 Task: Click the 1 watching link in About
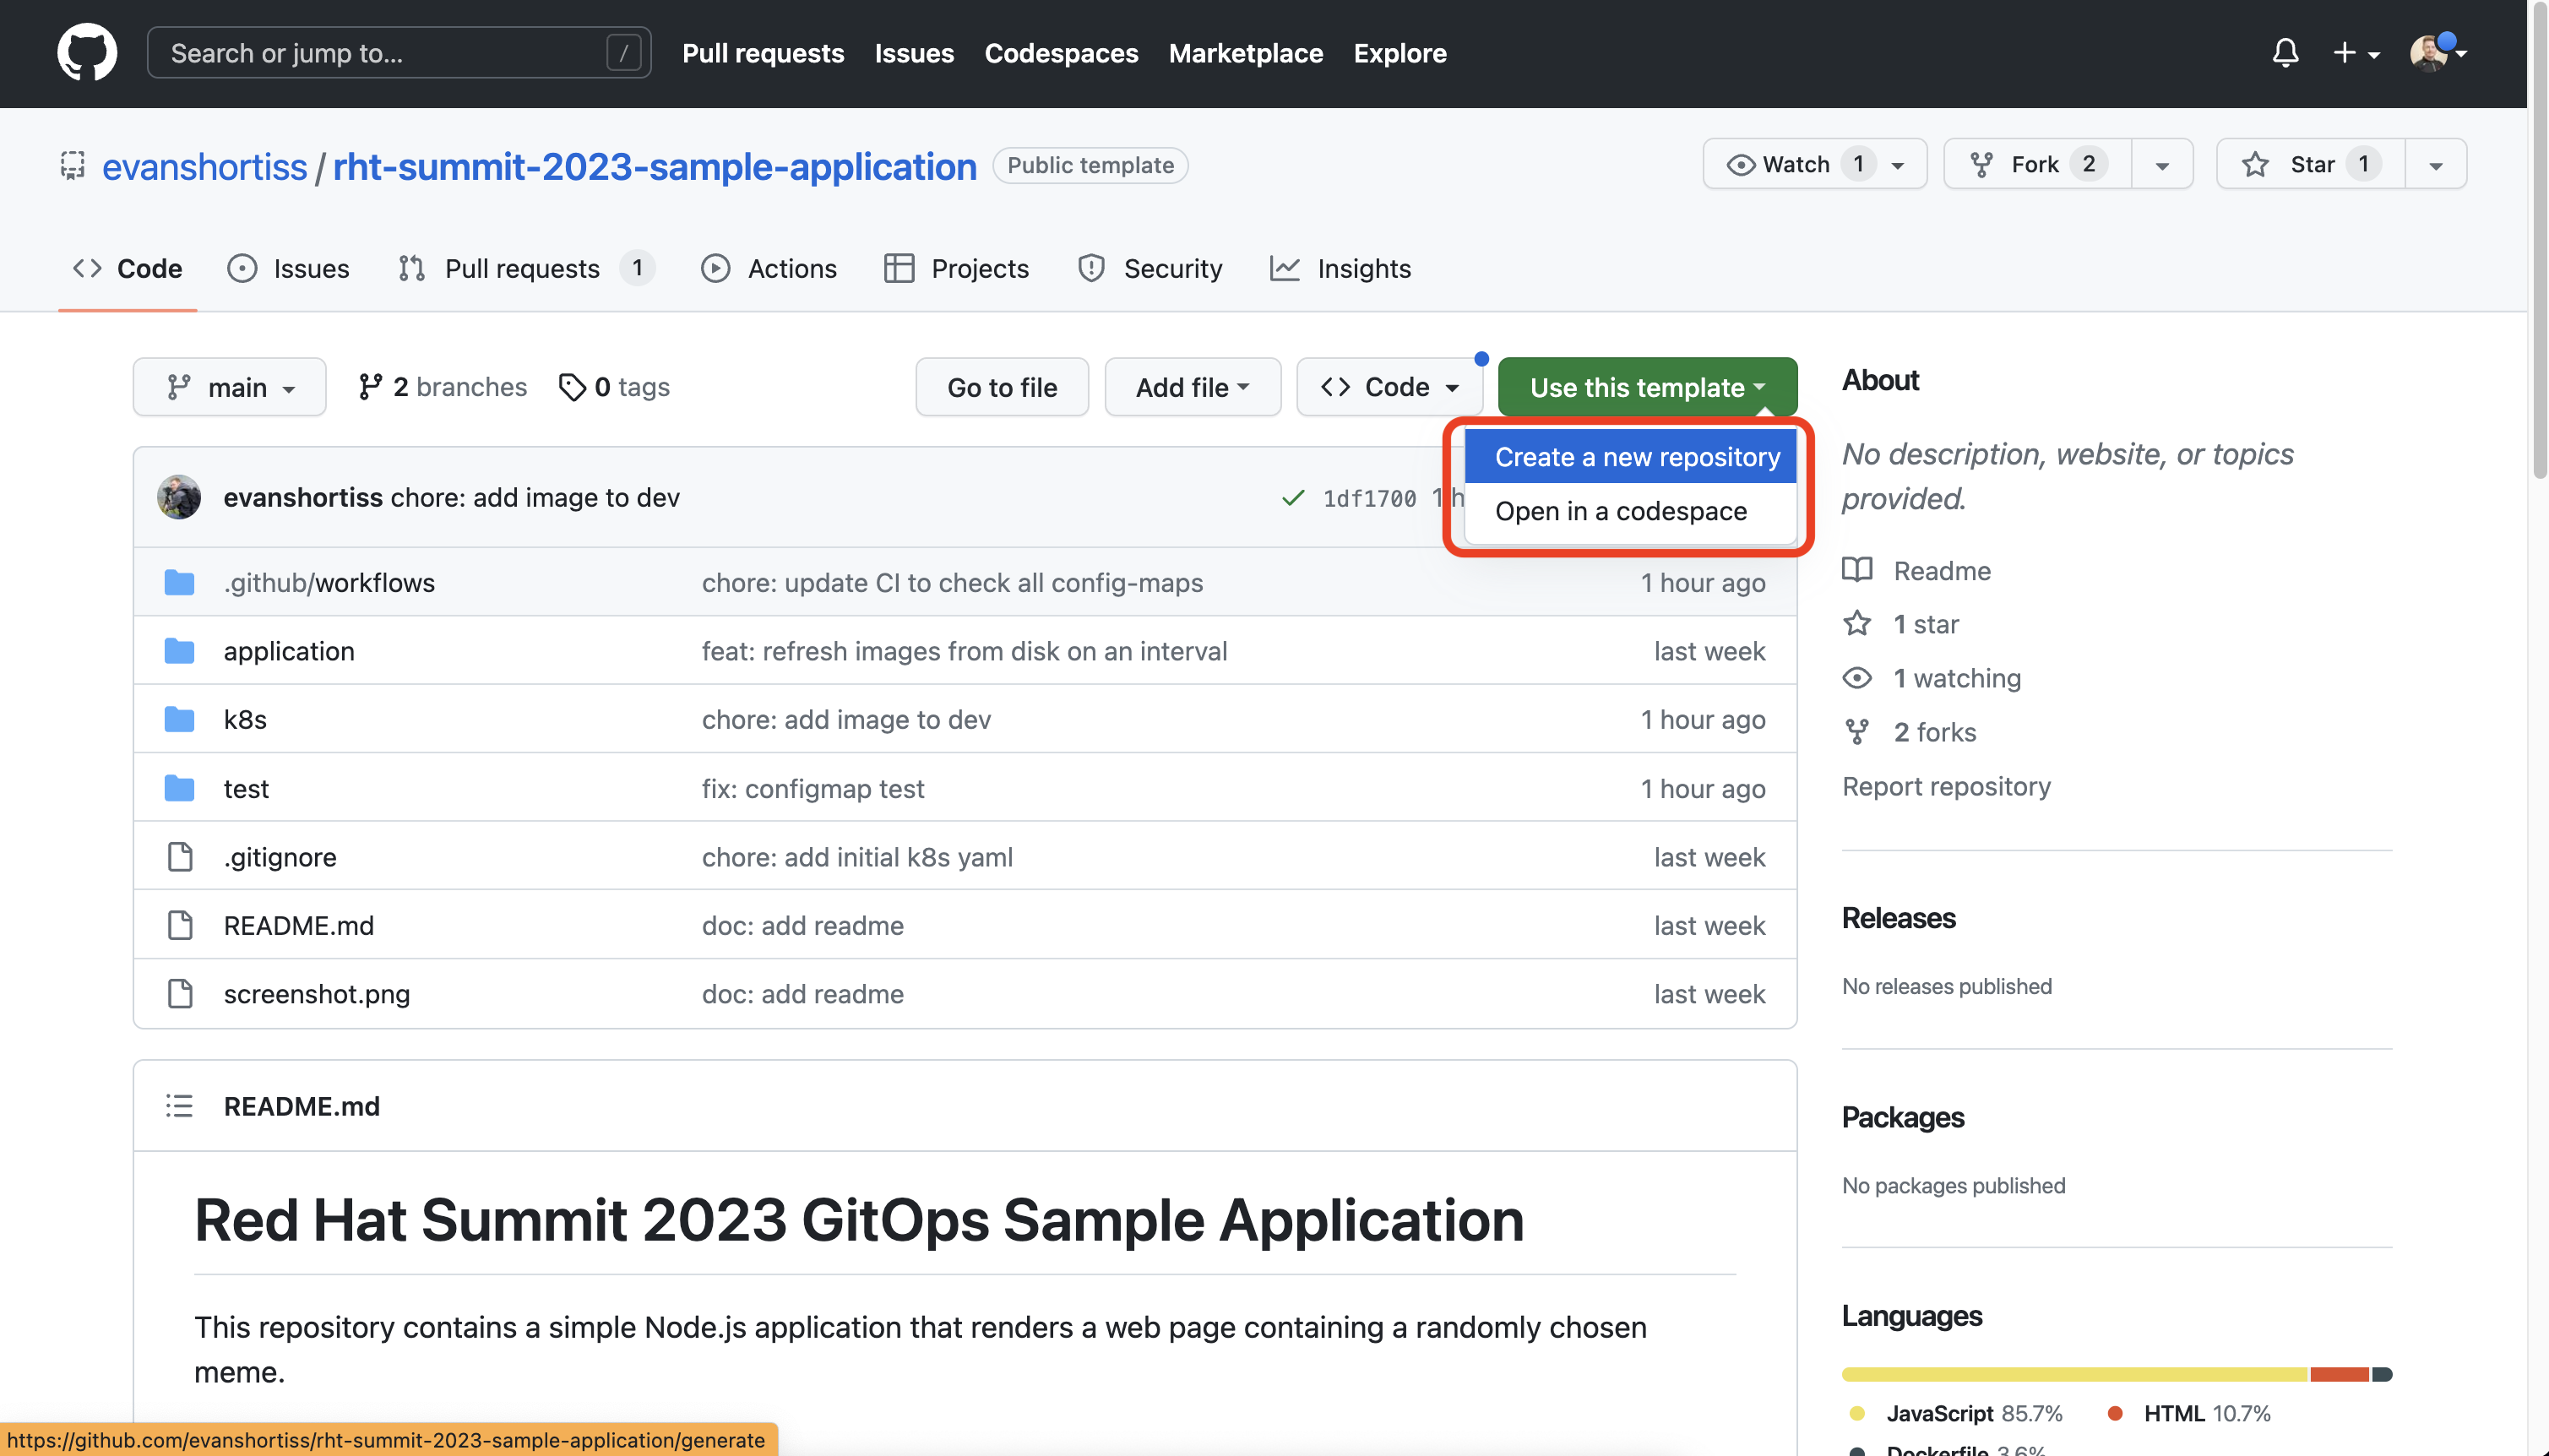pyautogui.click(x=1932, y=678)
